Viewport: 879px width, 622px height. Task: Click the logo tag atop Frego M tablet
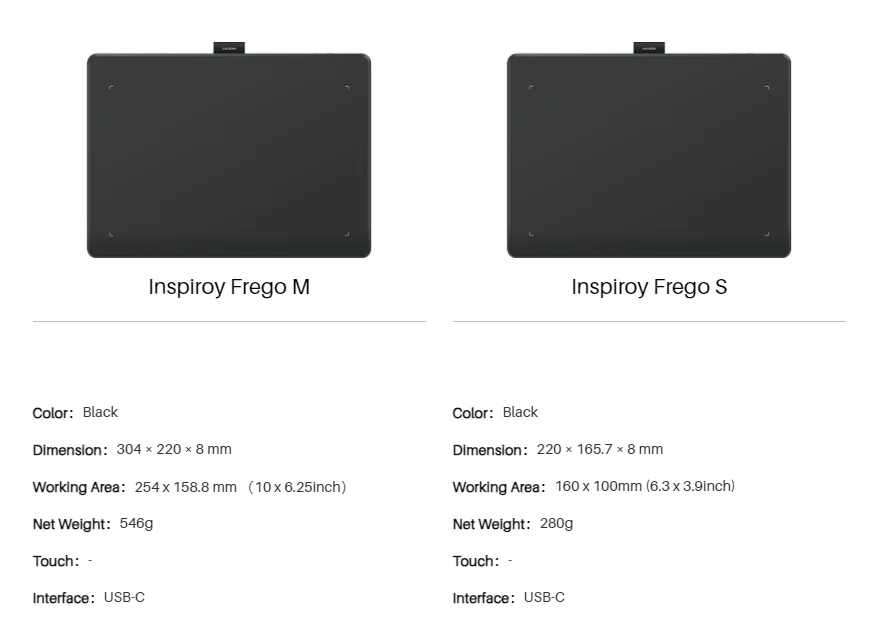(229, 47)
